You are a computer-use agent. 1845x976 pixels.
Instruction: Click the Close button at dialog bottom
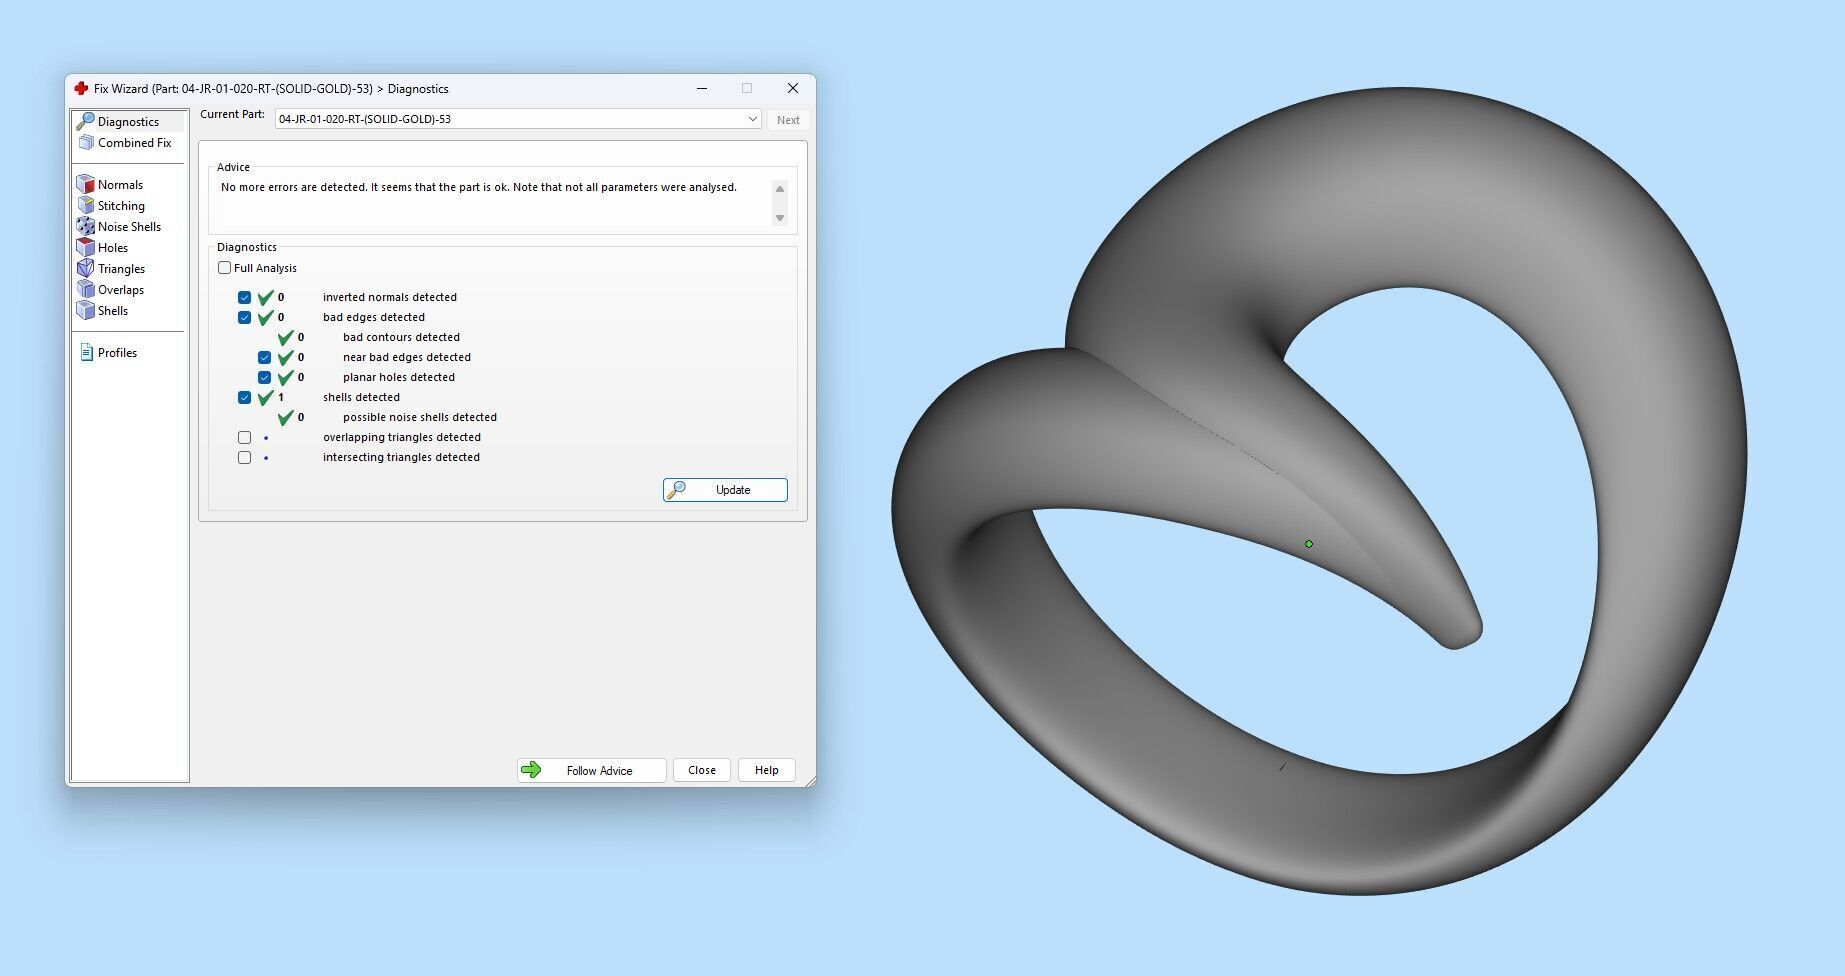[x=702, y=770]
